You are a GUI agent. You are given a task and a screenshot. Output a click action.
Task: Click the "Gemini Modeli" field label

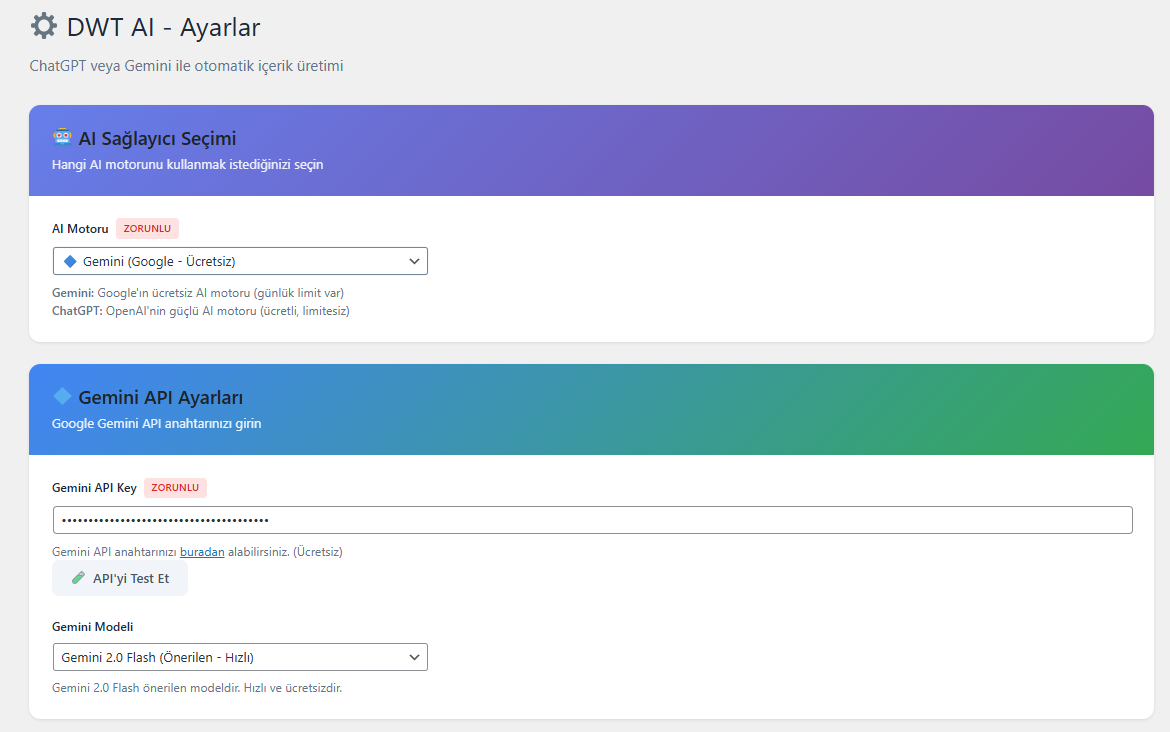[x=92, y=627]
